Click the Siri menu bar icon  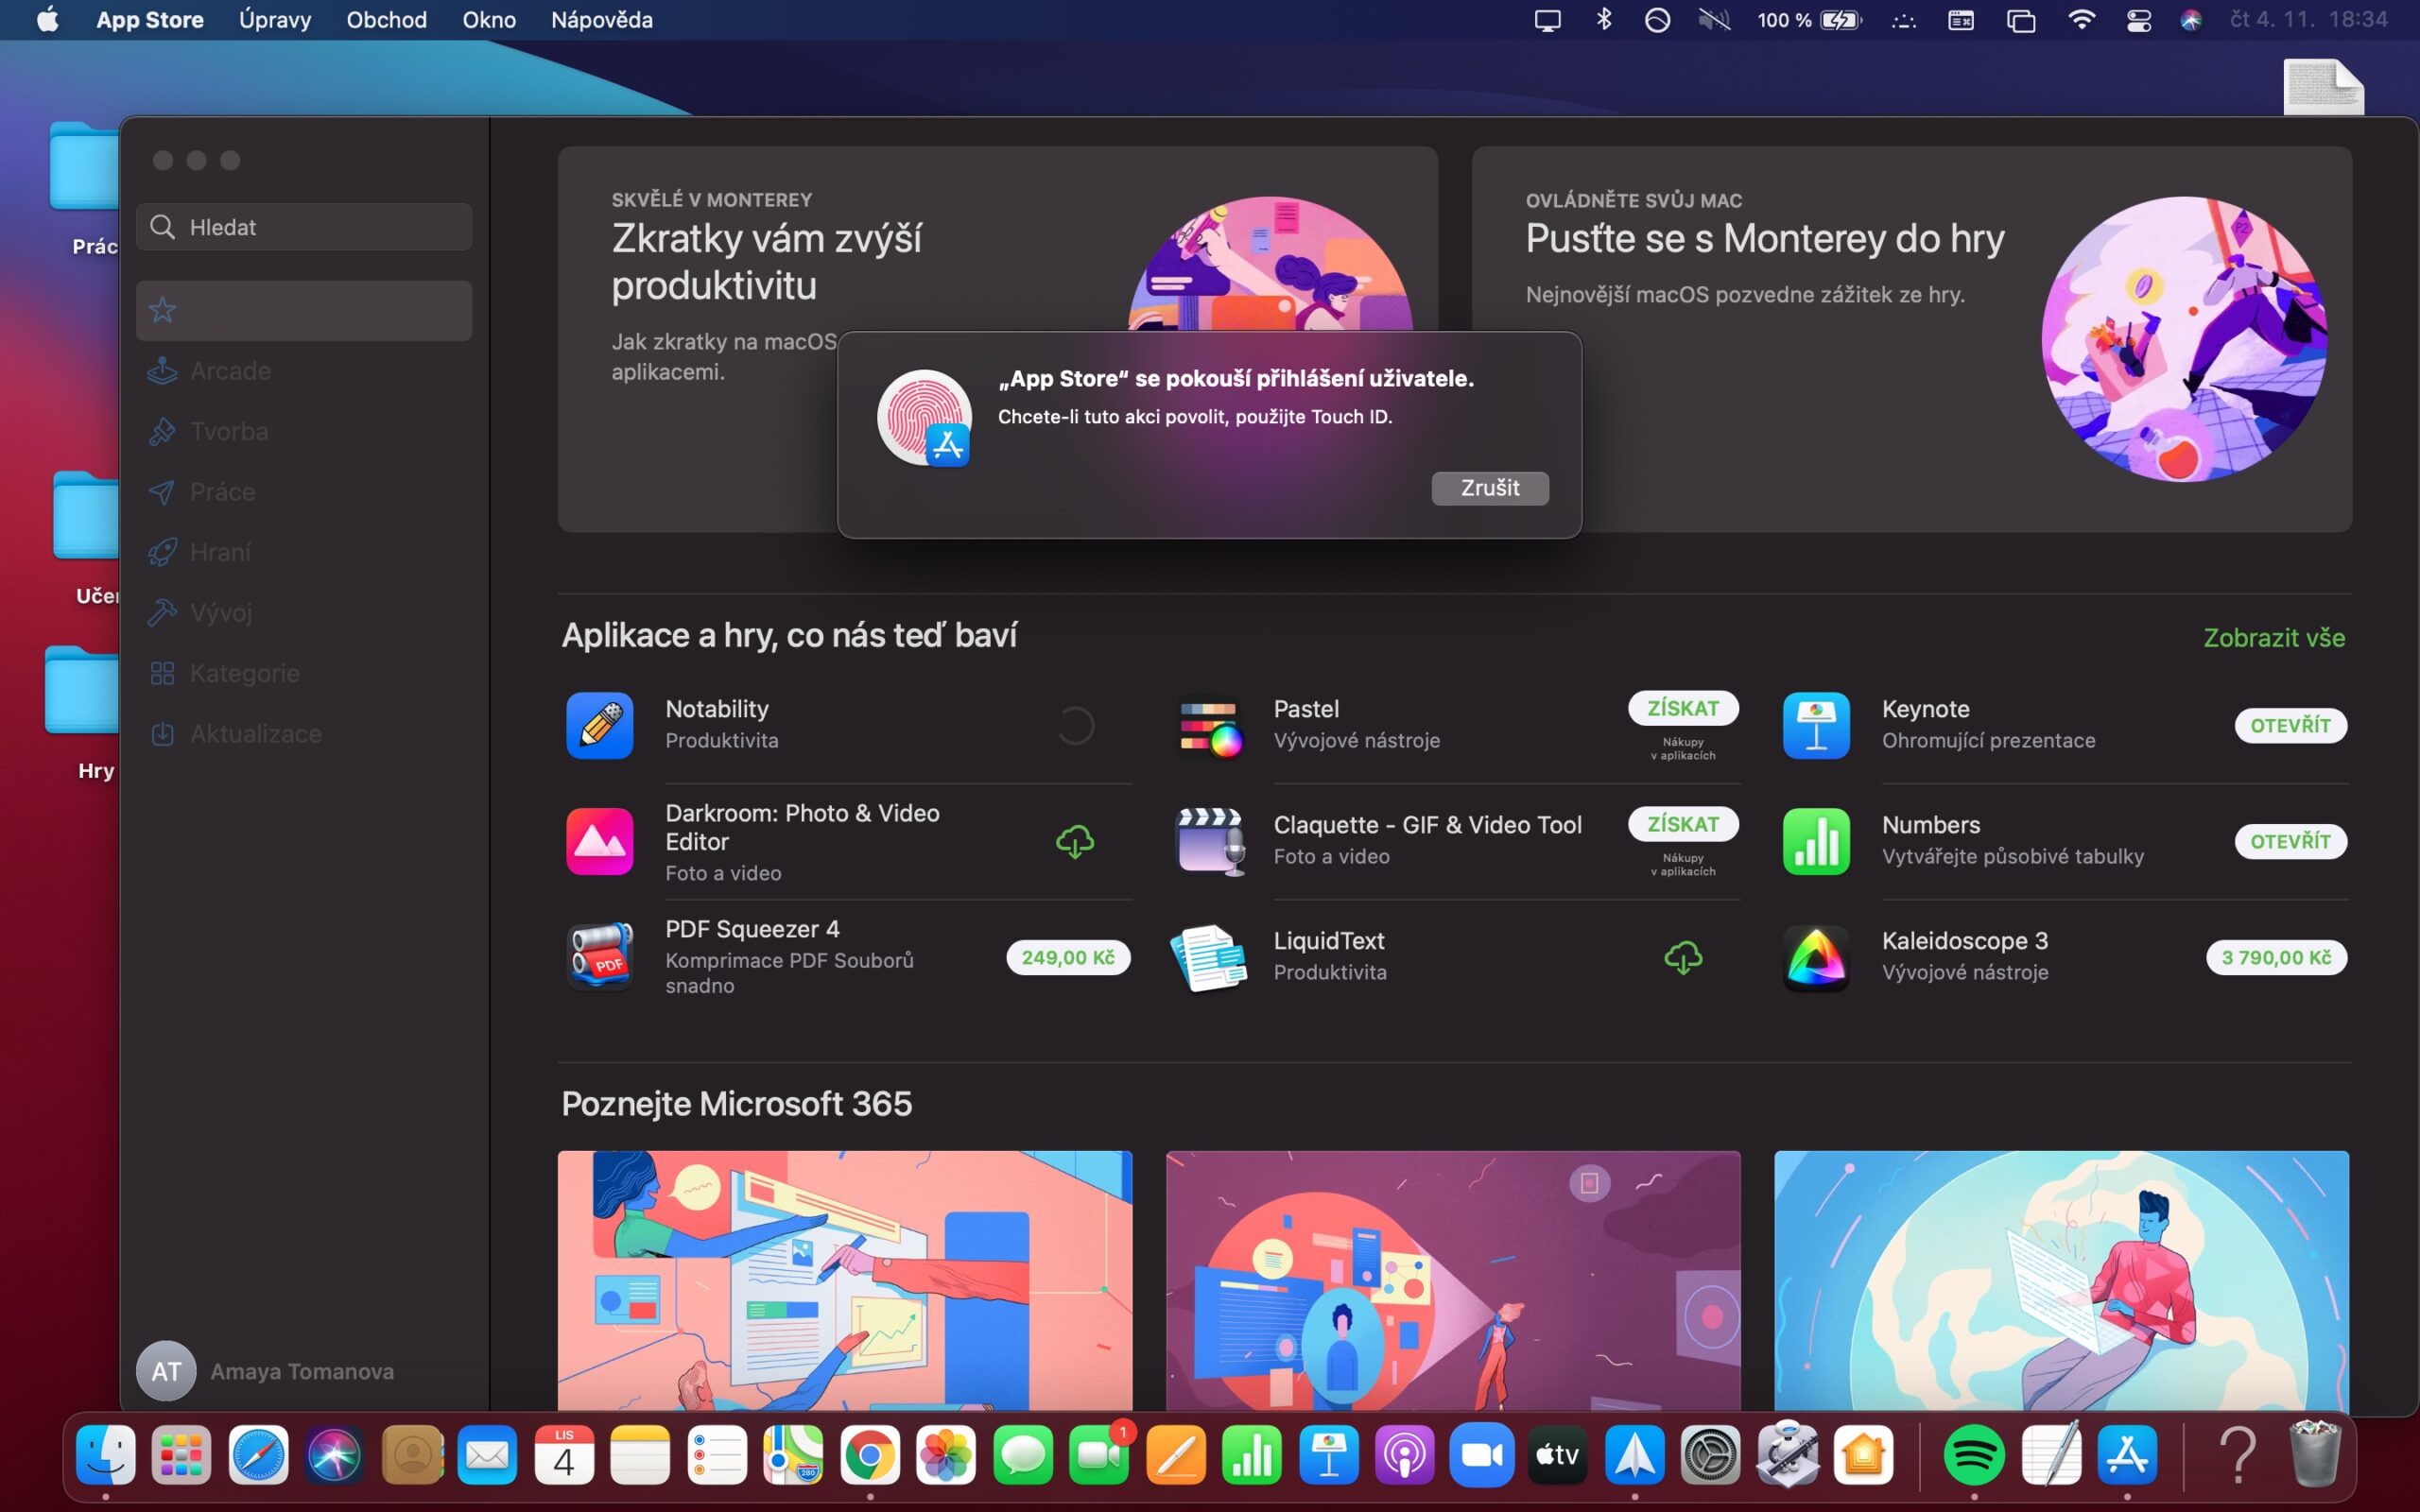coord(2191,20)
